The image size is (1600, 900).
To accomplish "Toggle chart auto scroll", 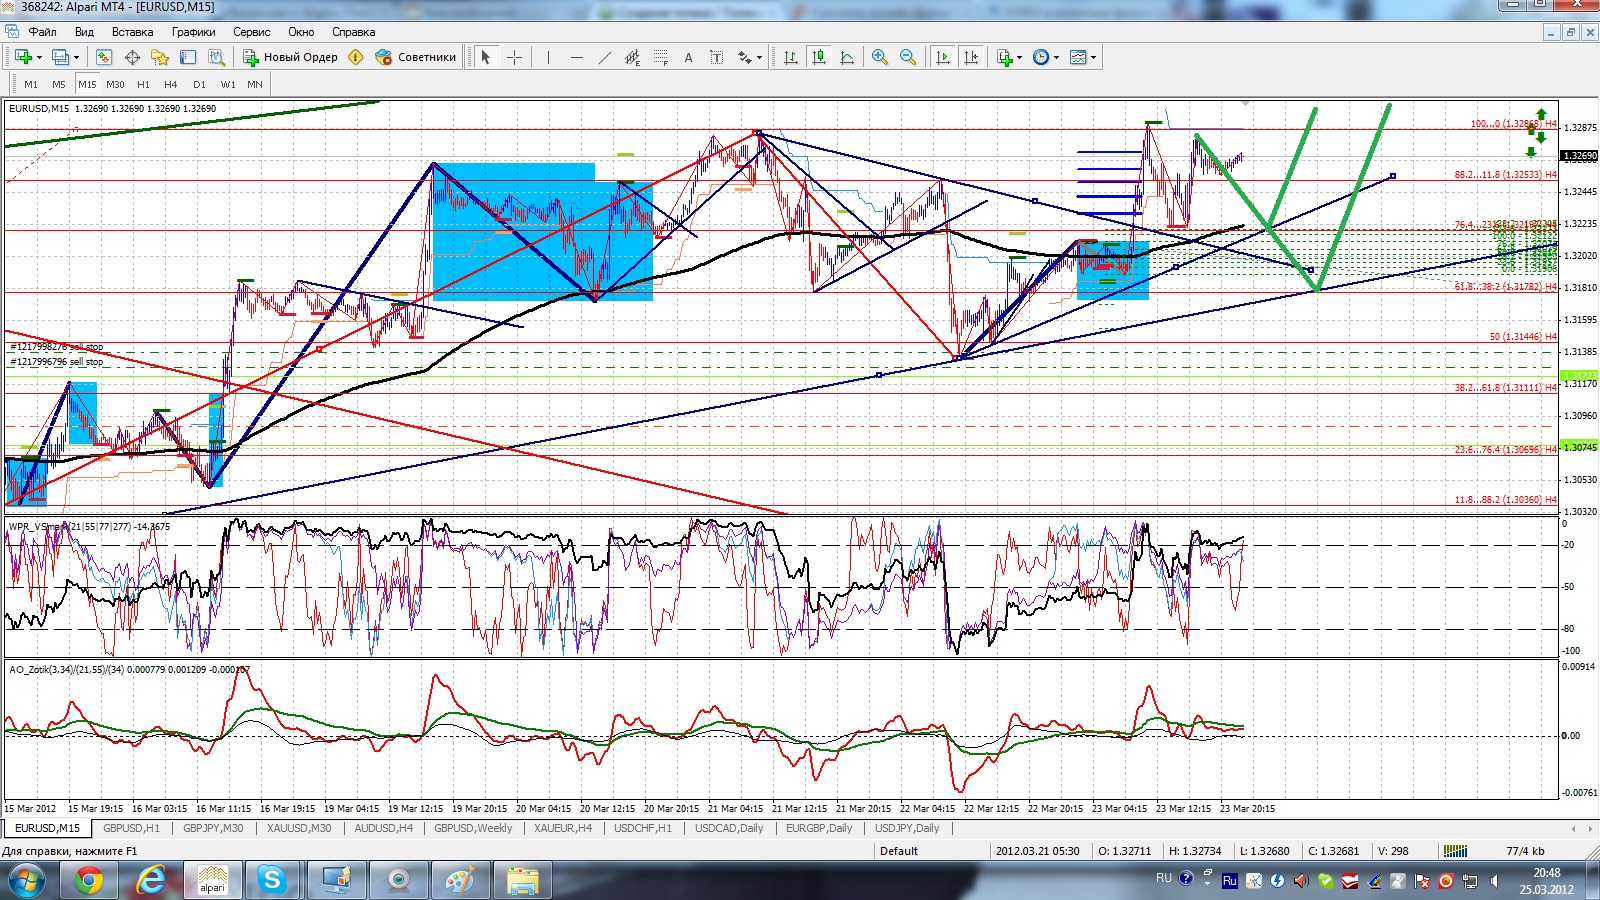I will tap(942, 58).
